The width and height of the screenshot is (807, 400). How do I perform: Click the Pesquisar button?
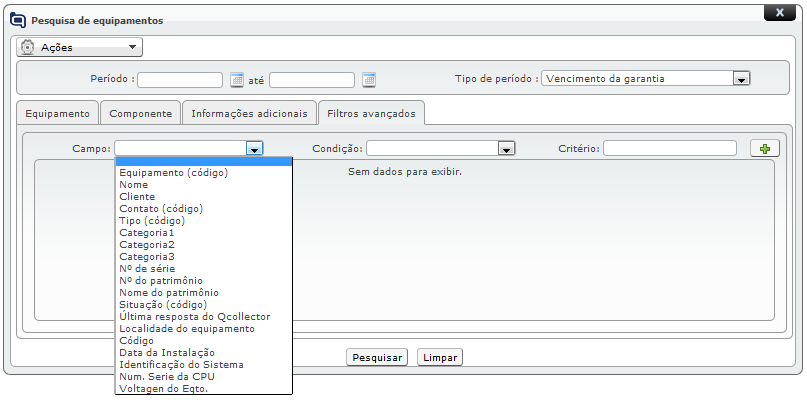[x=377, y=357]
